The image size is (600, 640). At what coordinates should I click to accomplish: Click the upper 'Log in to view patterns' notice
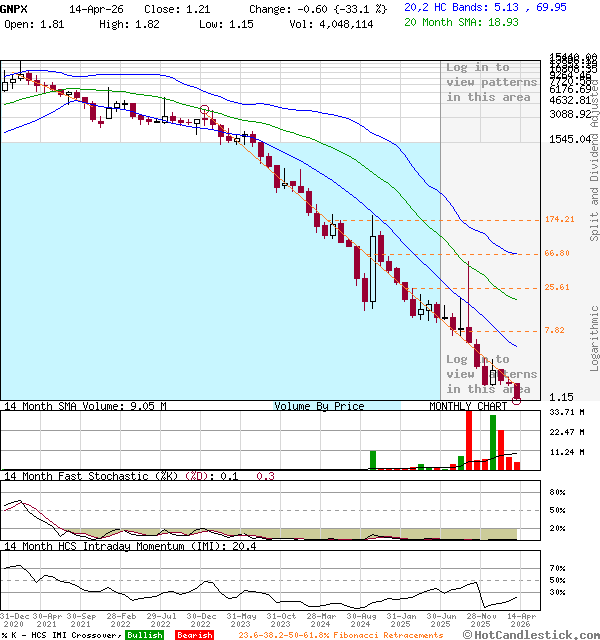pyautogui.click(x=491, y=82)
